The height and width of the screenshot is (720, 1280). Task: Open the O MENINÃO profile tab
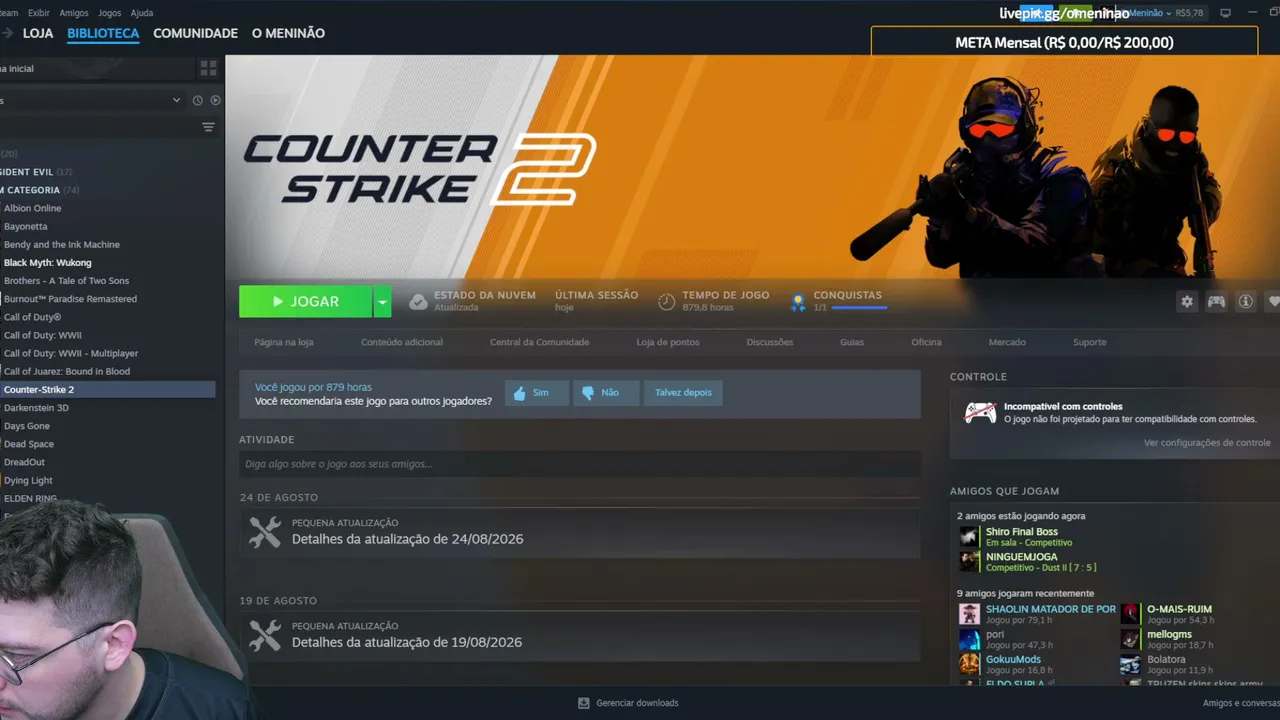288,33
